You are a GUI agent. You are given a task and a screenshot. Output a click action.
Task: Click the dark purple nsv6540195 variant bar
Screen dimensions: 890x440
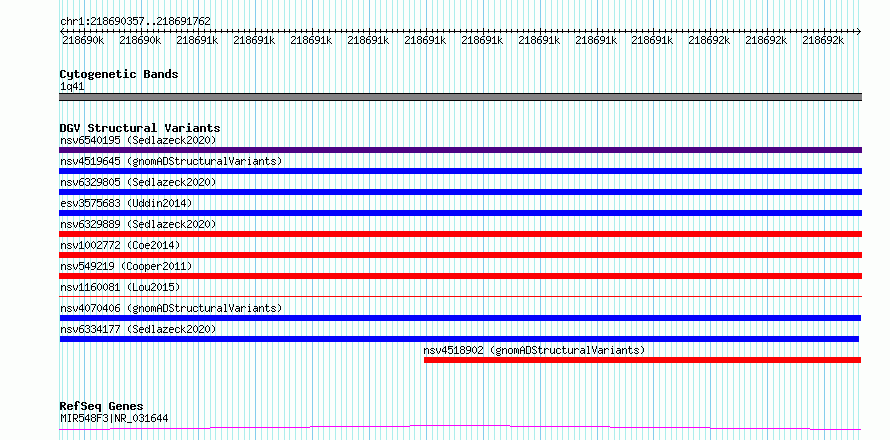tap(460, 150)
